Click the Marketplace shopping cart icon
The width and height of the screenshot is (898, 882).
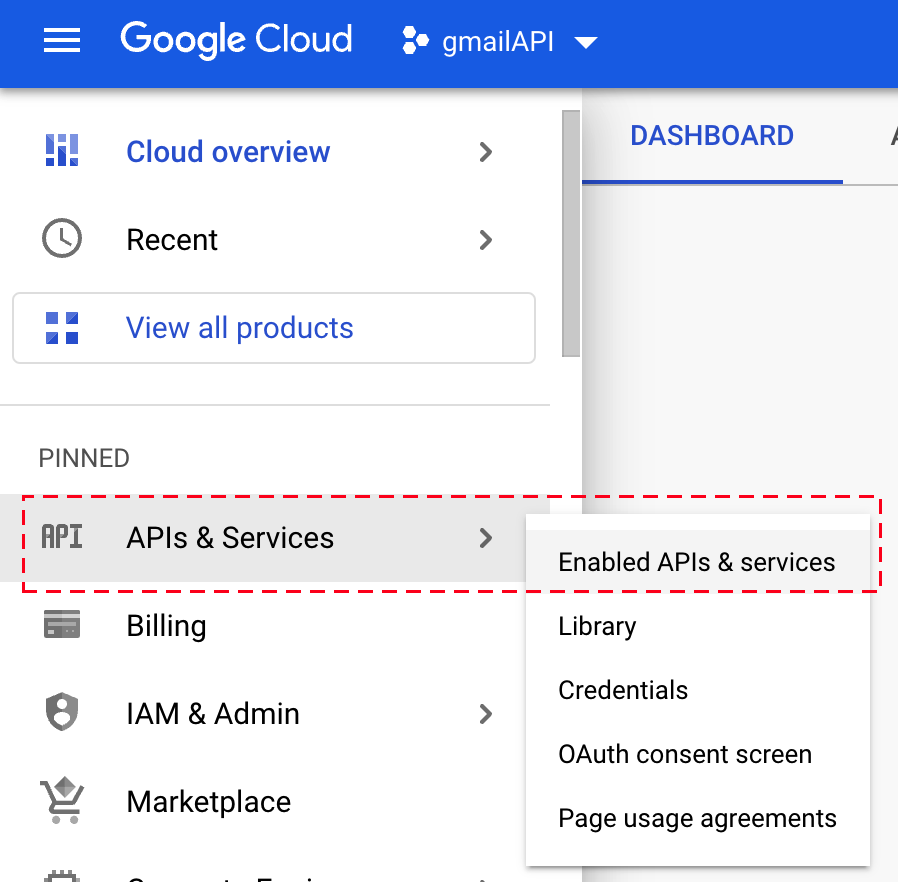(x=62, y=801)
